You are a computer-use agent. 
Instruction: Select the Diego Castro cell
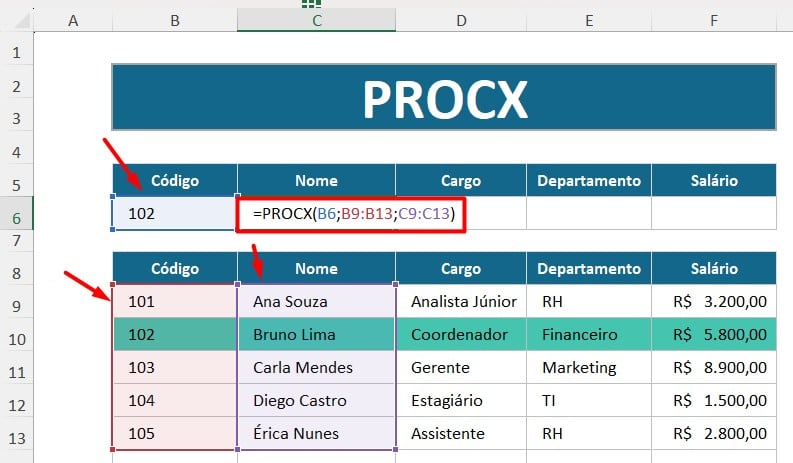(x=317, y=400)
